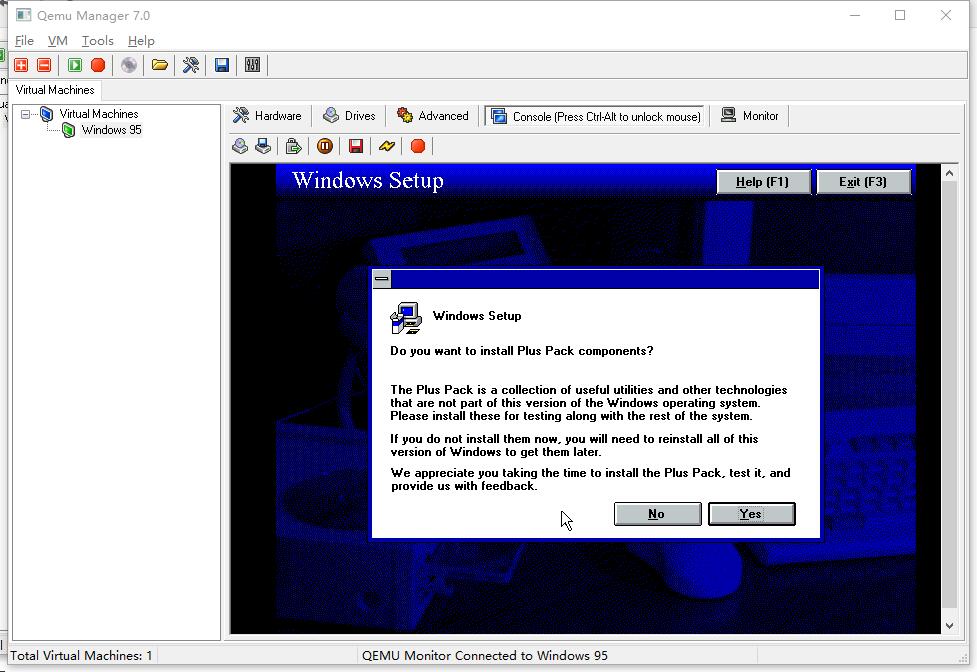Click the dialog system menu dash button
This screenshot has width=977, height=672.
382,279
